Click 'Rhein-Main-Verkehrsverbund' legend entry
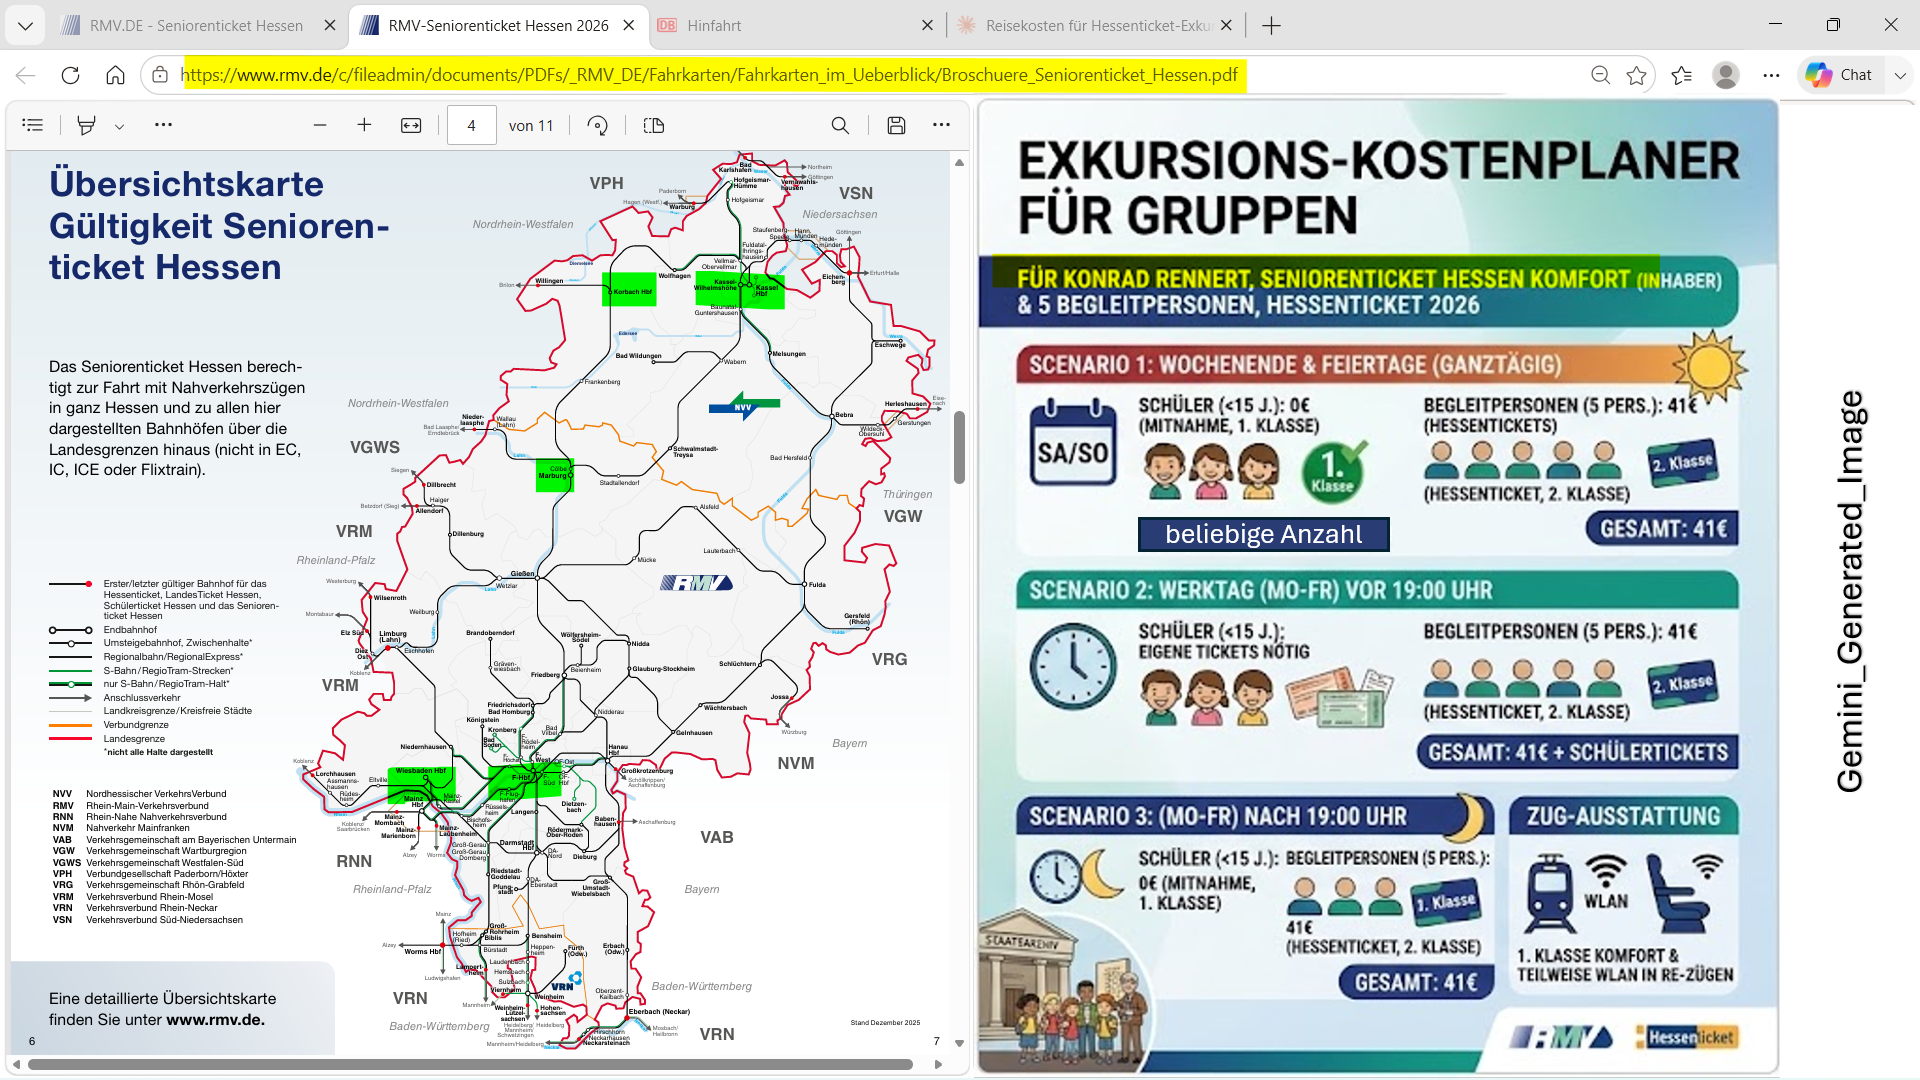 (x=147, y=806)
